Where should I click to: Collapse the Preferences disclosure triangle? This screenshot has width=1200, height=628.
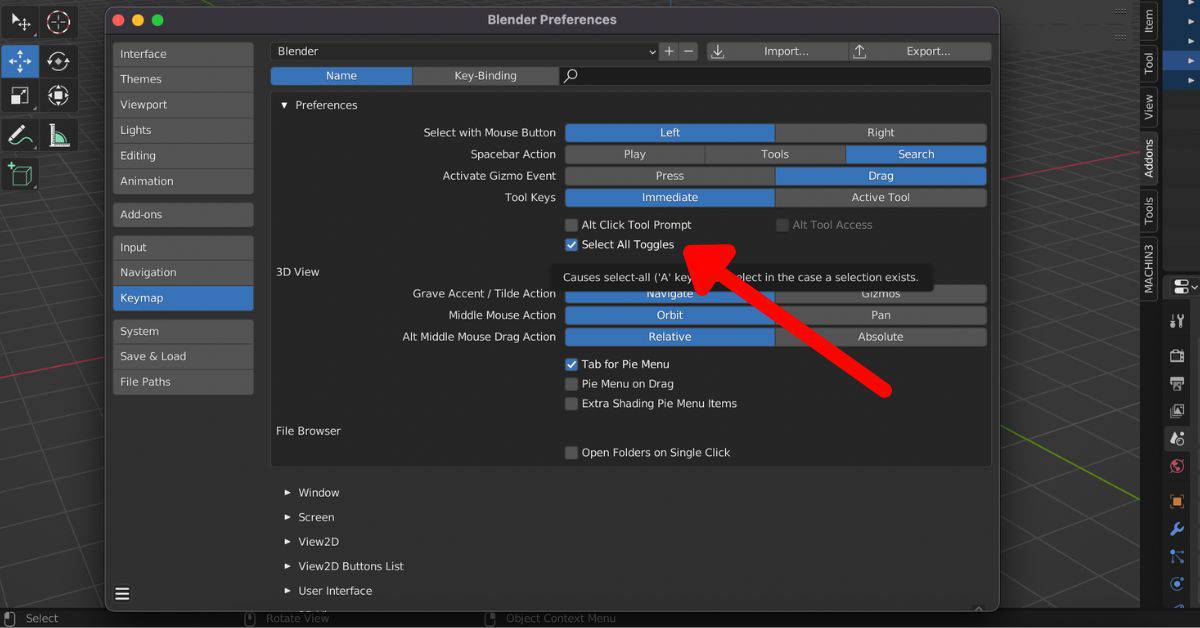[x=284, y=105]
